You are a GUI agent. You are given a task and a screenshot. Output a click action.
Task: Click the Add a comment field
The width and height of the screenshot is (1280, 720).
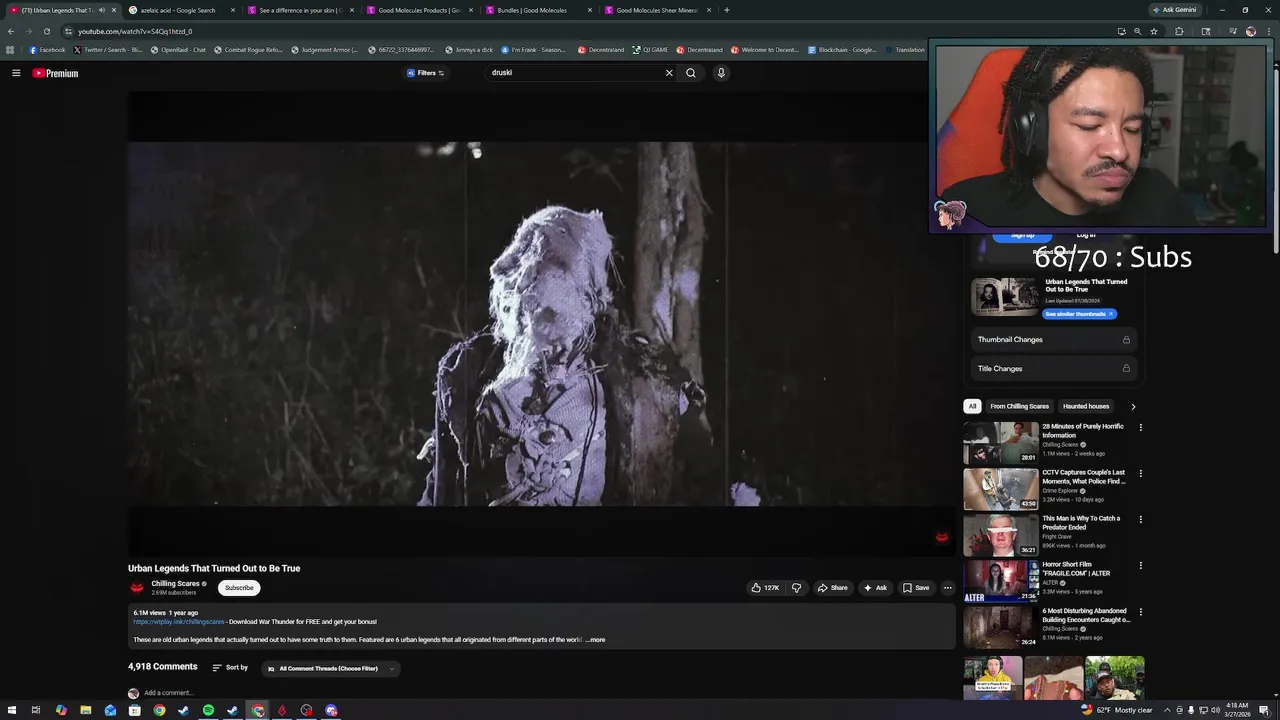click(x=168, y=693)
